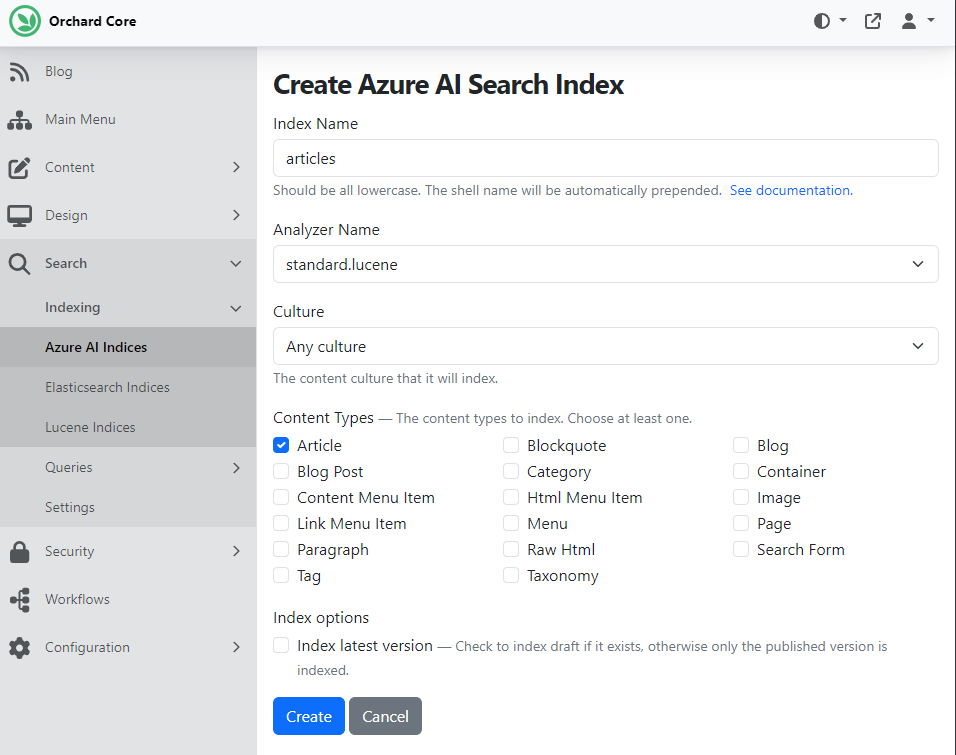Click the Create button
This screenshot has width=956, height=755.
click(x=309, y=716)
